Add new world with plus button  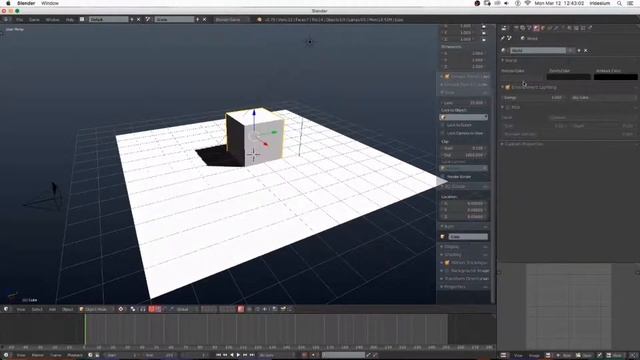[579, 50]
